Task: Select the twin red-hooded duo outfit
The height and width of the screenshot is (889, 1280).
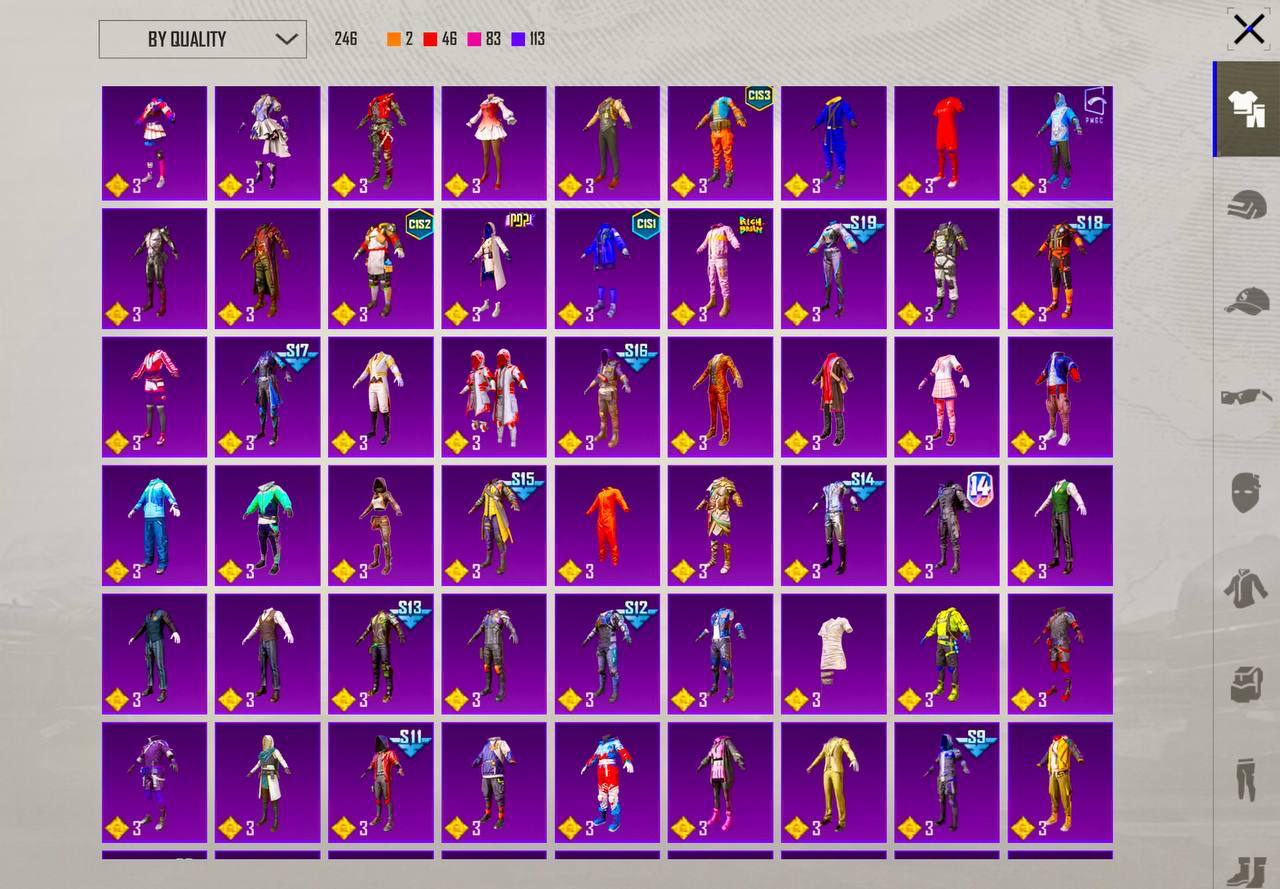Action: click(x=494, y=396)
